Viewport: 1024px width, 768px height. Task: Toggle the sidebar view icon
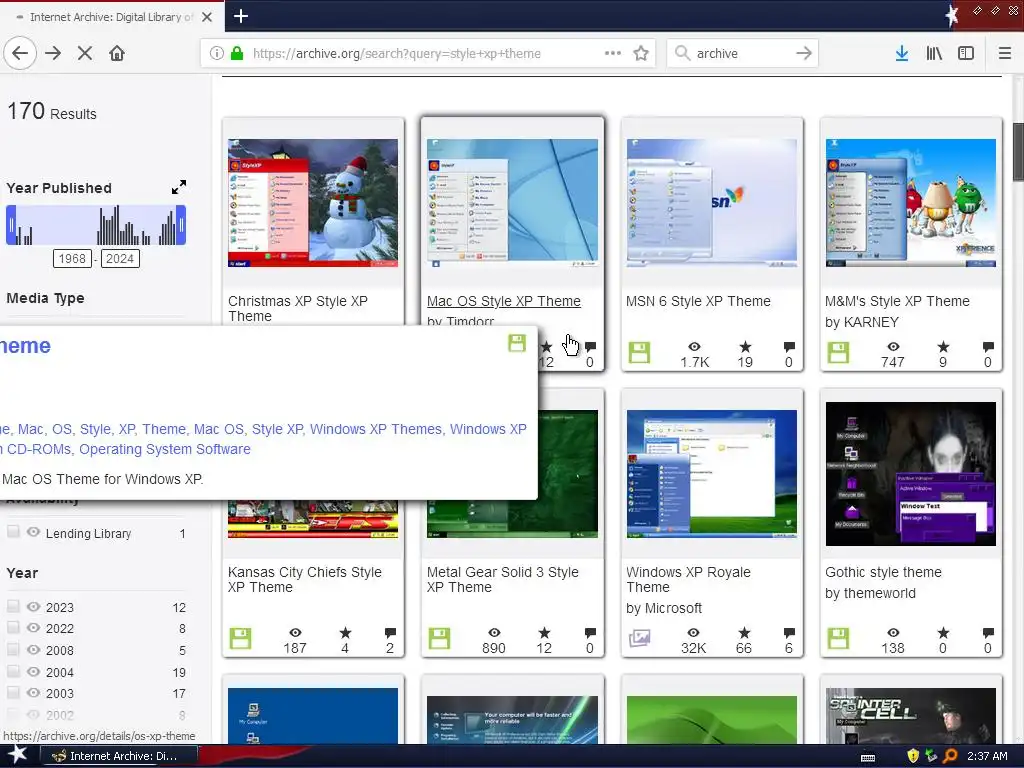[x=966, y=53]
